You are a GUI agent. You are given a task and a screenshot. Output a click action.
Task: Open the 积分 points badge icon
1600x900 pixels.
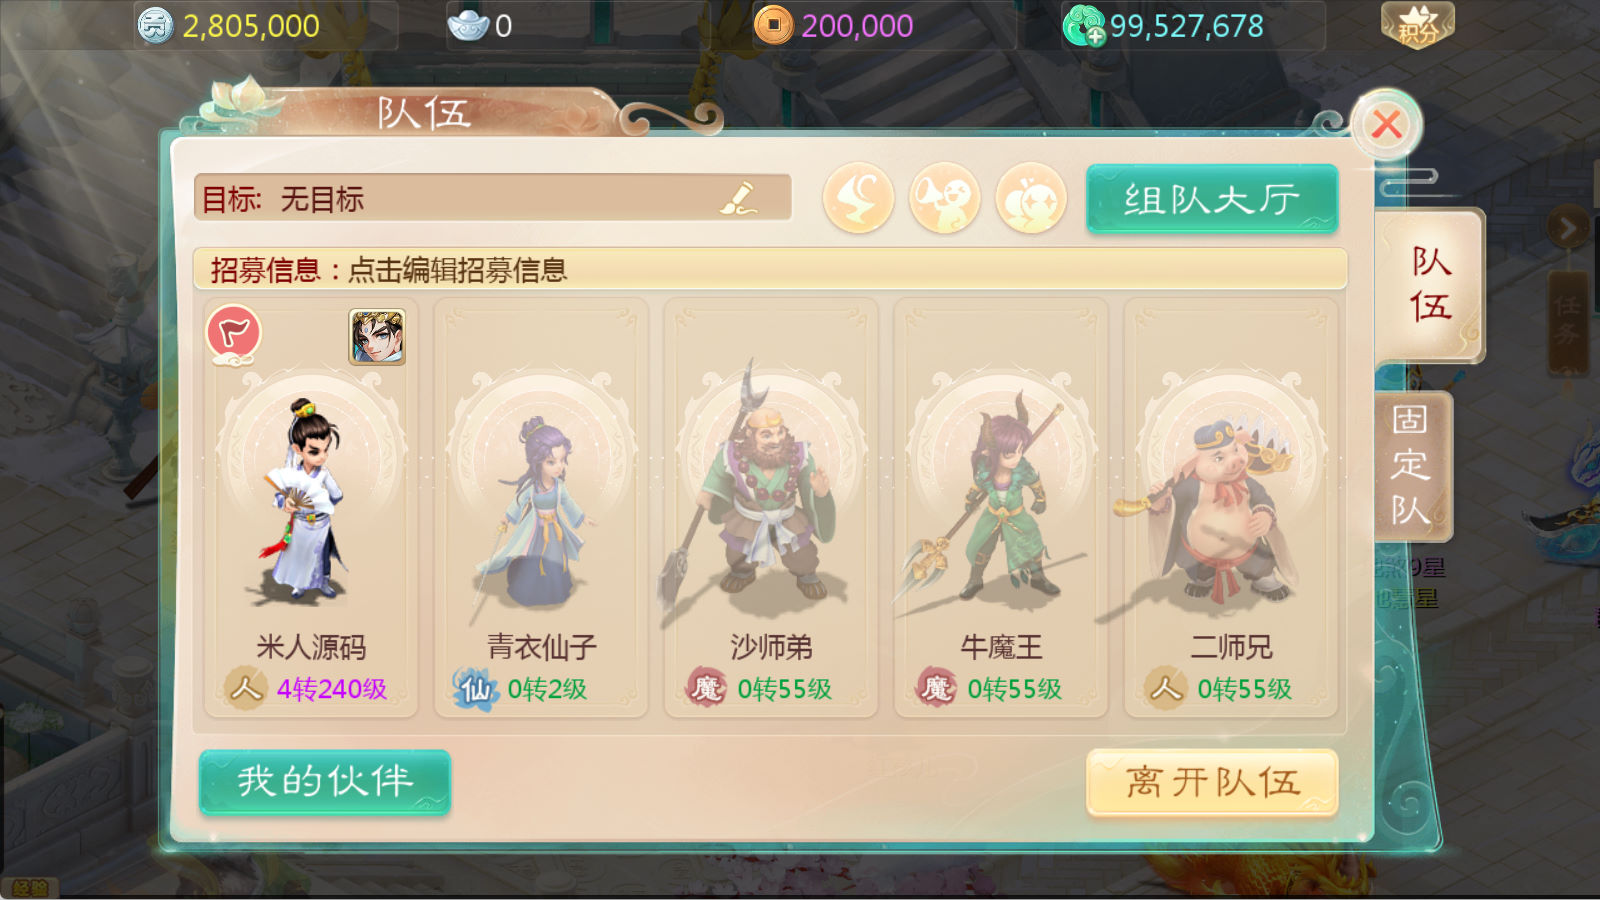pos(1418,25)
